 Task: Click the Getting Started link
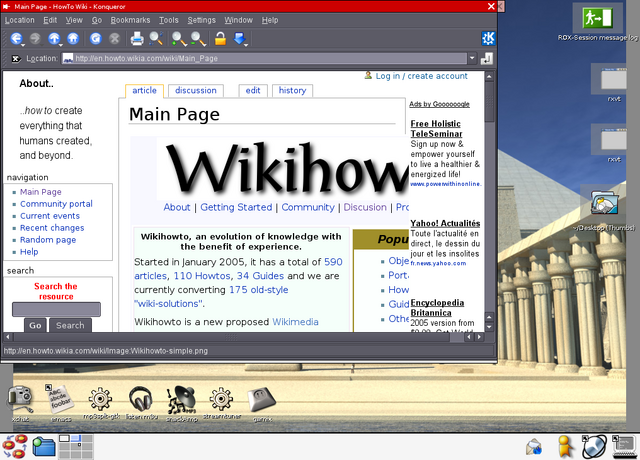pos(236,207)
